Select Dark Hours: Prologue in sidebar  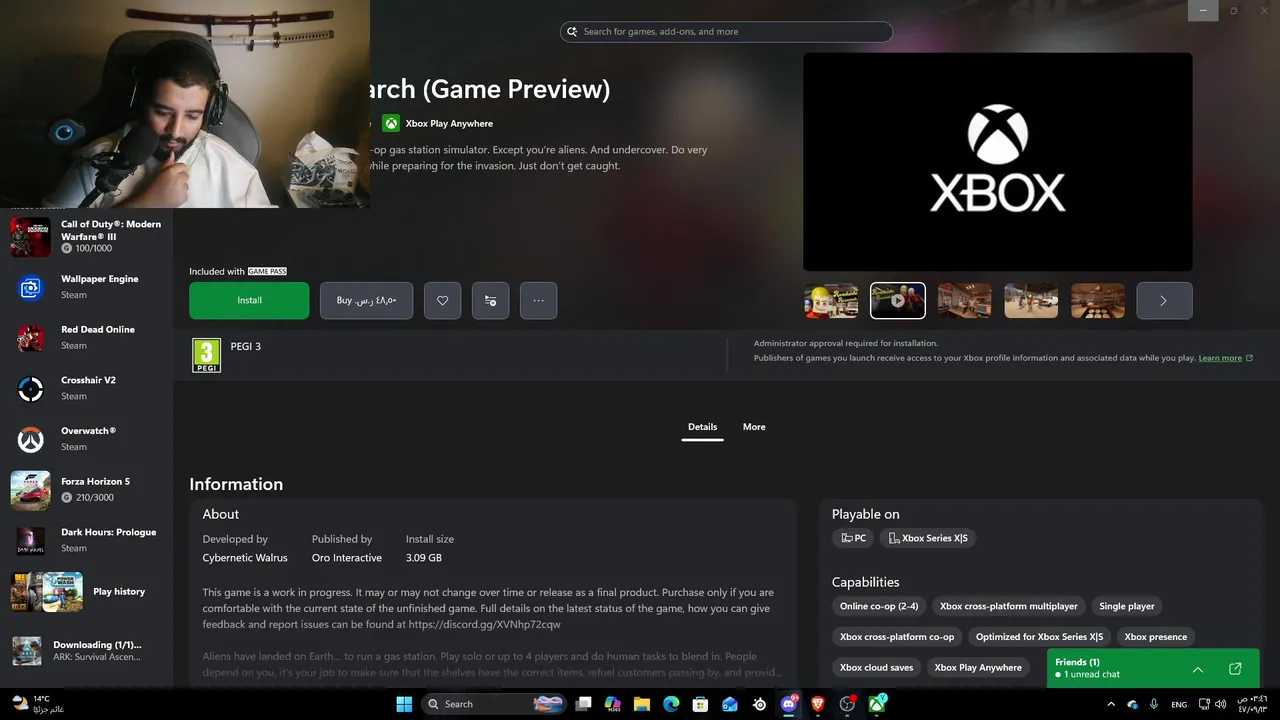(86, 540)
